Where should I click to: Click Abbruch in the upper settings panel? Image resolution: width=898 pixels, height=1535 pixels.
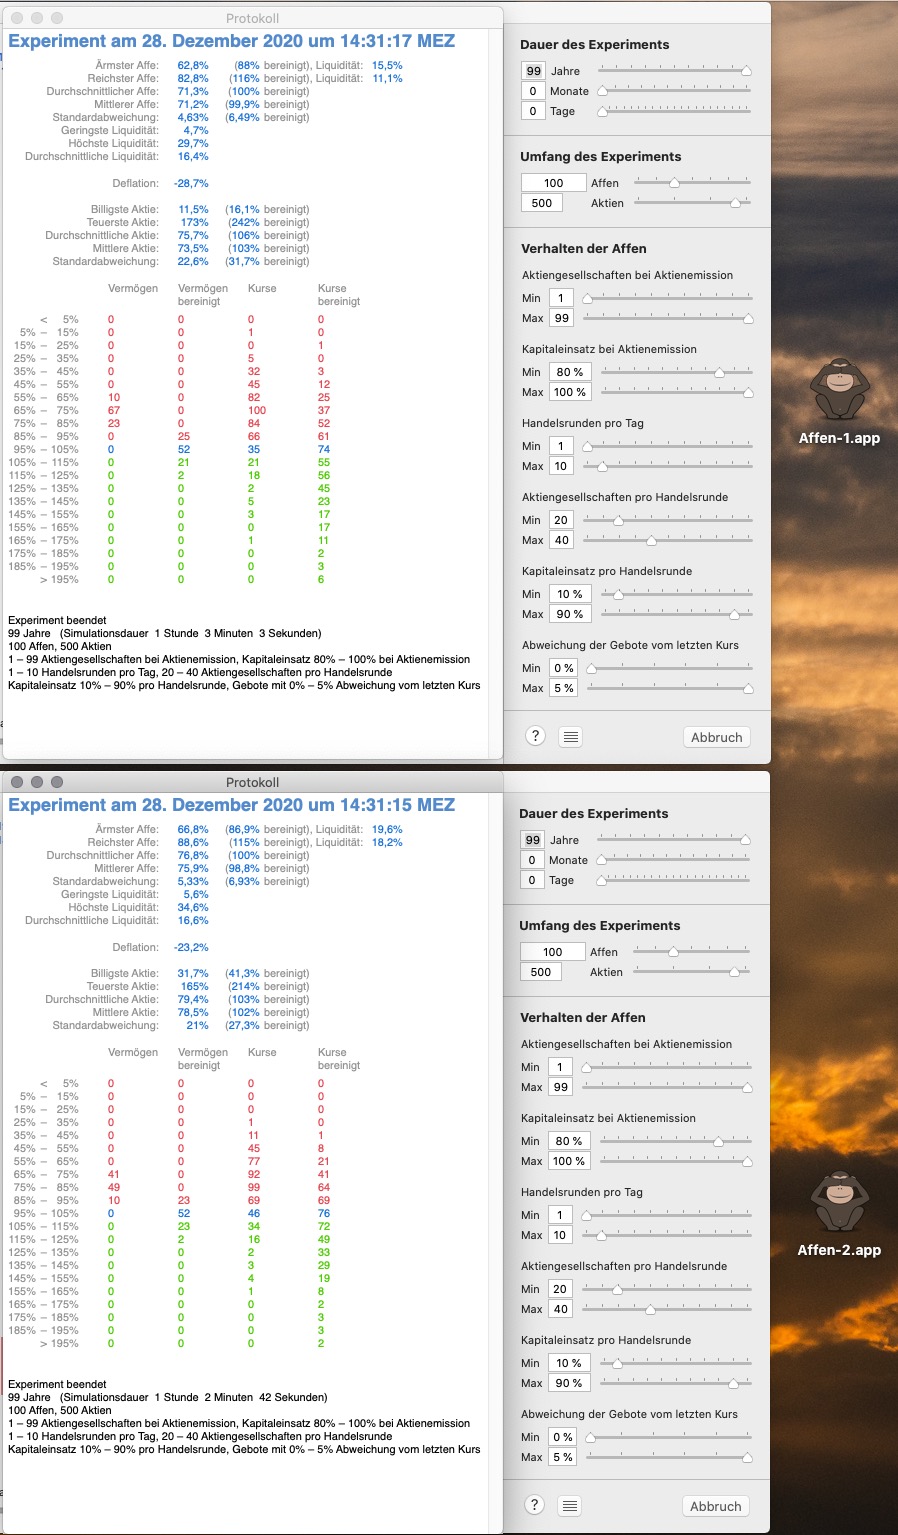click(x=717, y=737)
